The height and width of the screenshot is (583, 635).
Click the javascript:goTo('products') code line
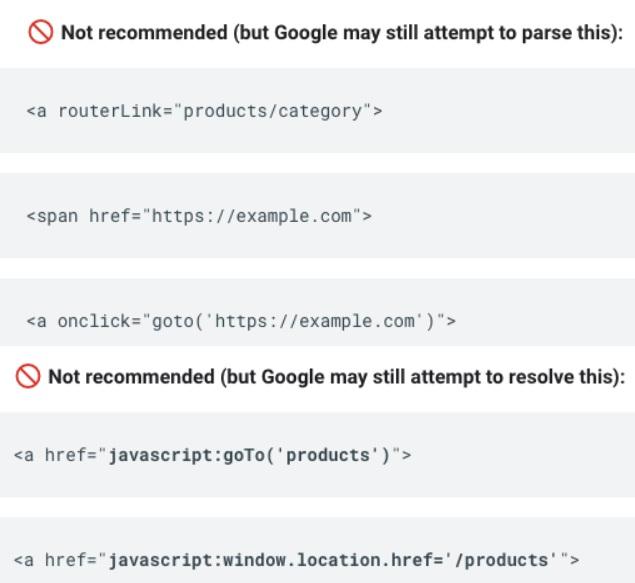214,456
